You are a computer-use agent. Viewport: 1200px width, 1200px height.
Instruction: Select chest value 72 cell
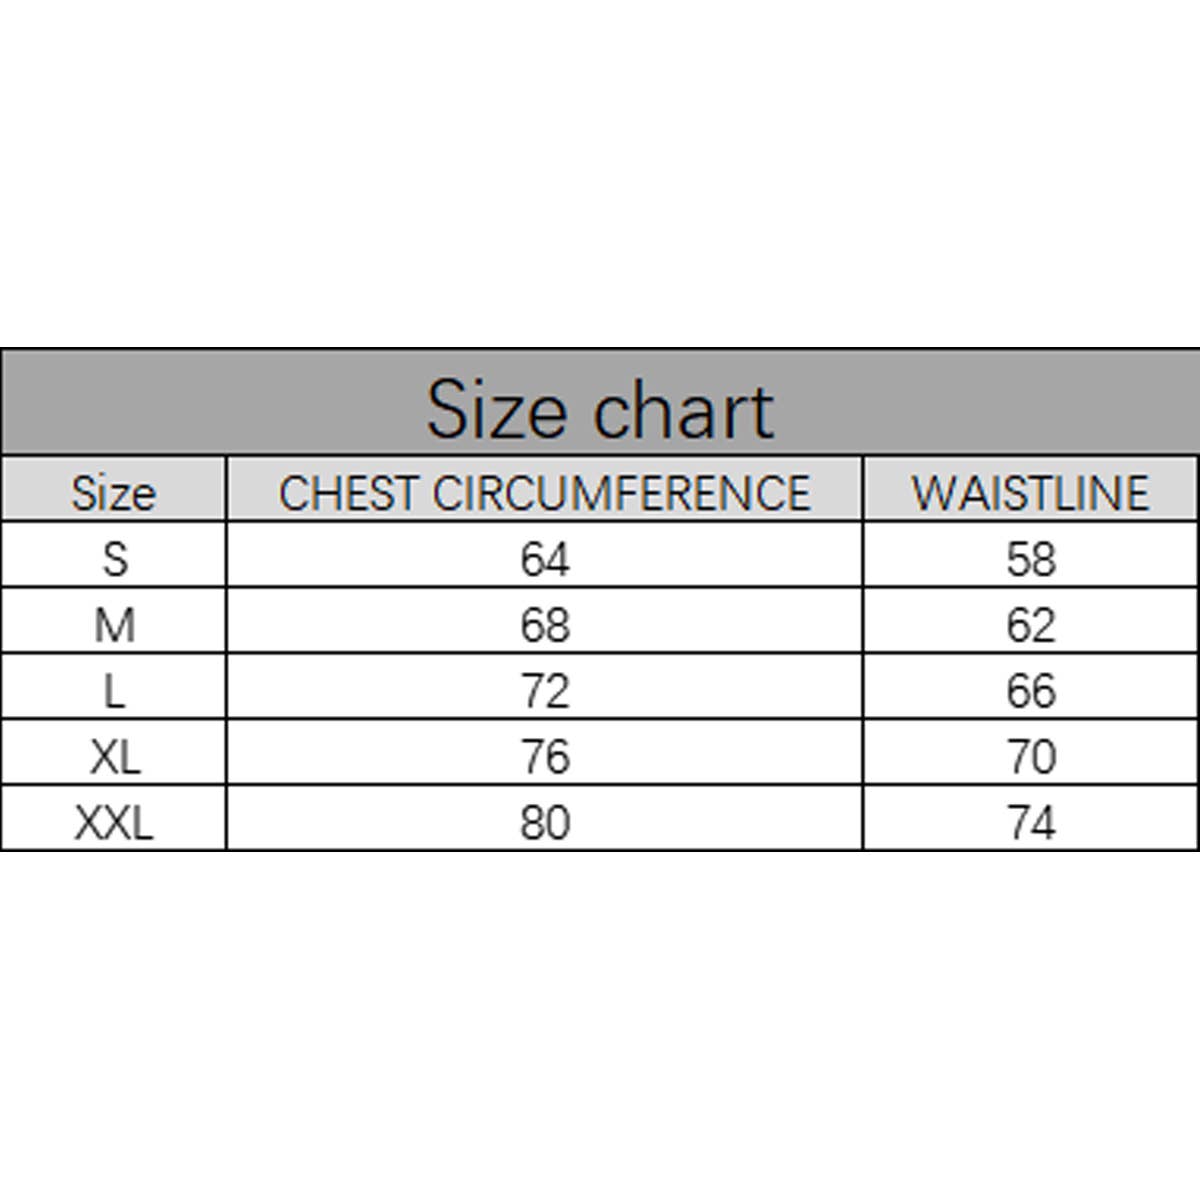click(544, 691)
